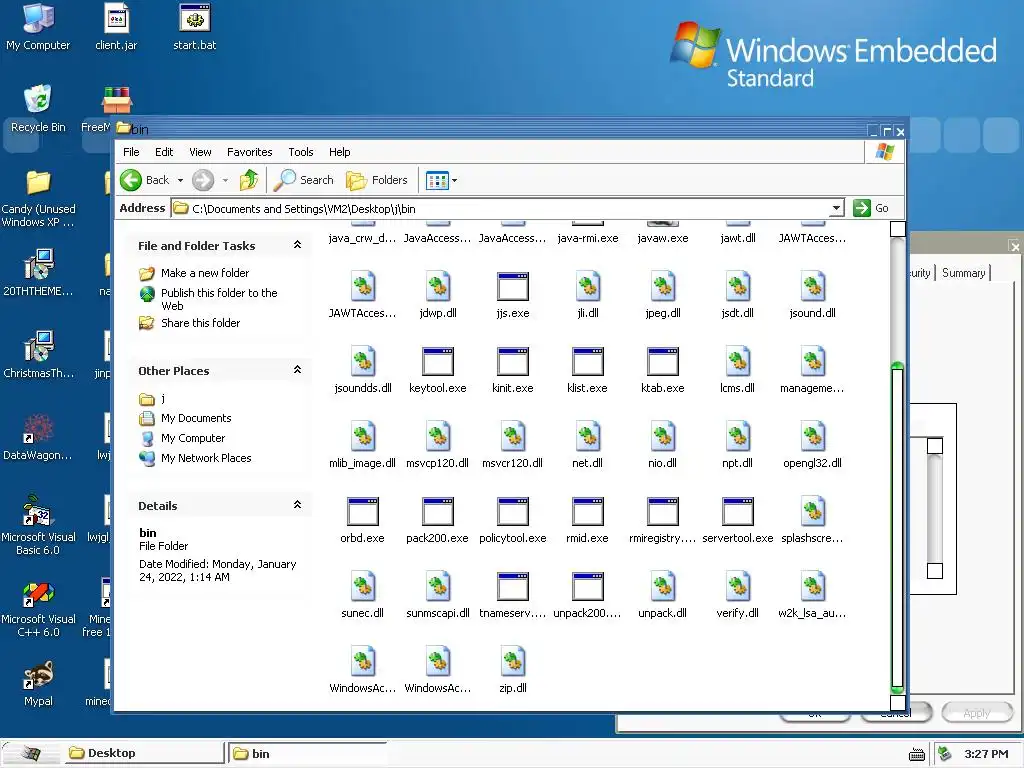The width and height of the screenshot is (1024, 768).
Task: Select mlib_image.dll file icon
Action: click(362, 436)
